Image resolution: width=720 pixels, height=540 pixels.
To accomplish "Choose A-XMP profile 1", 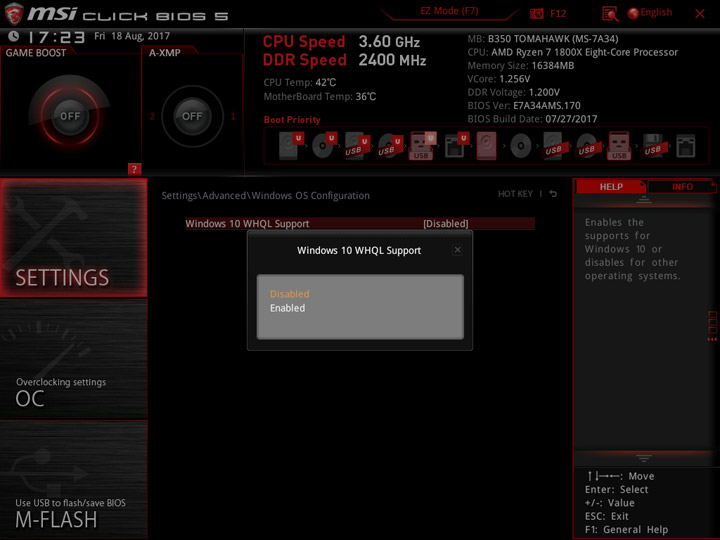I will coord(233,117).
